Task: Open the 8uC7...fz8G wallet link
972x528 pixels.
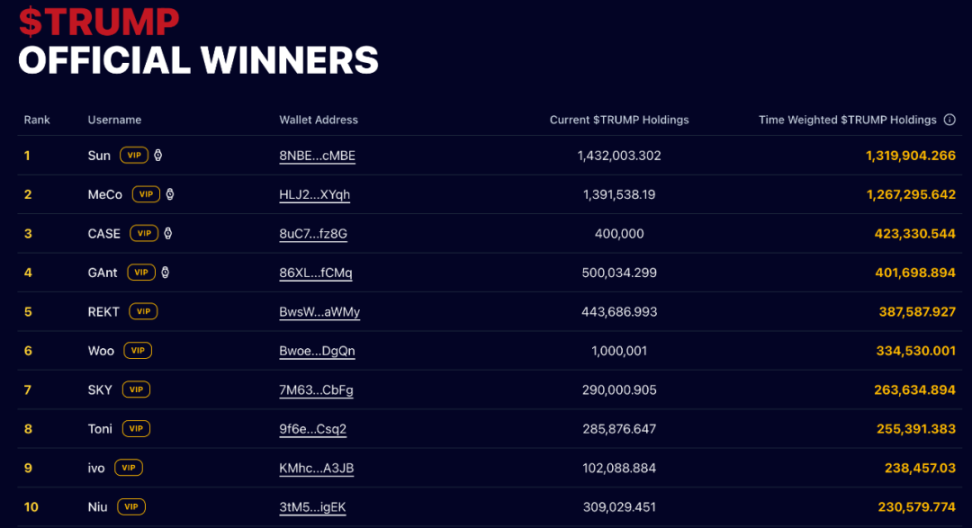Action: [x=313, y=234]
